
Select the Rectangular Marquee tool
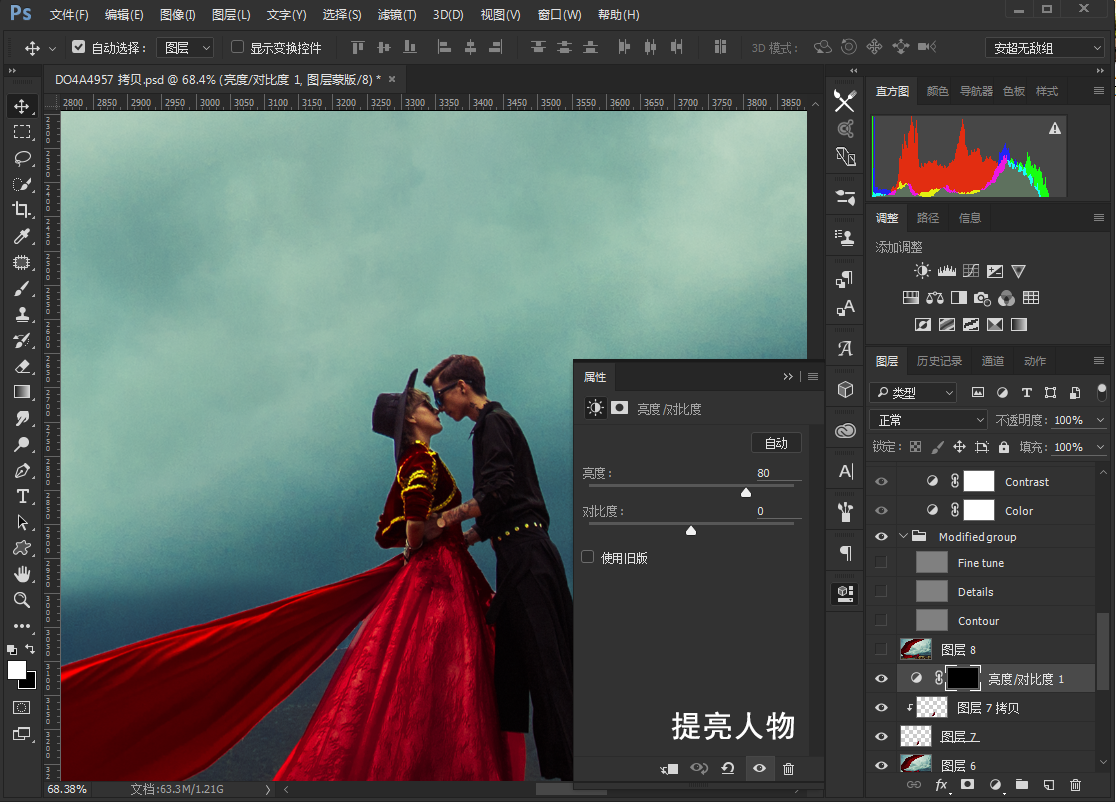pyautogui.click(x=22, y=132)
